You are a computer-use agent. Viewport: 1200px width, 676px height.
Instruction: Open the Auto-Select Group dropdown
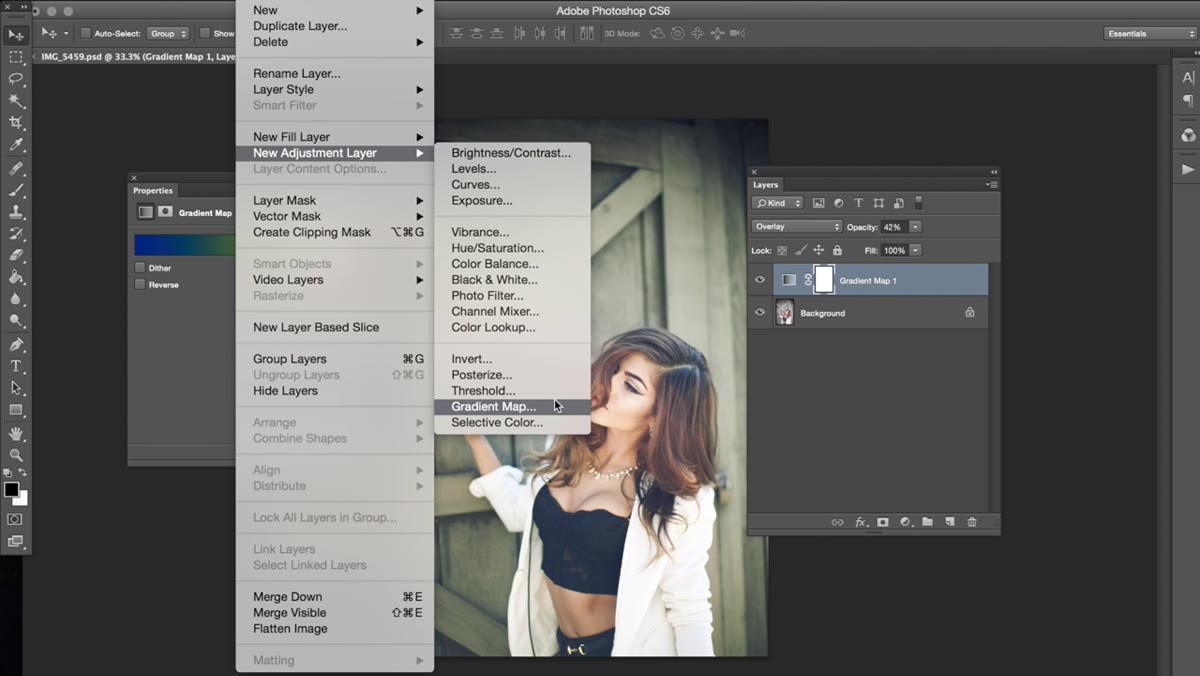(x=169, y=33)
